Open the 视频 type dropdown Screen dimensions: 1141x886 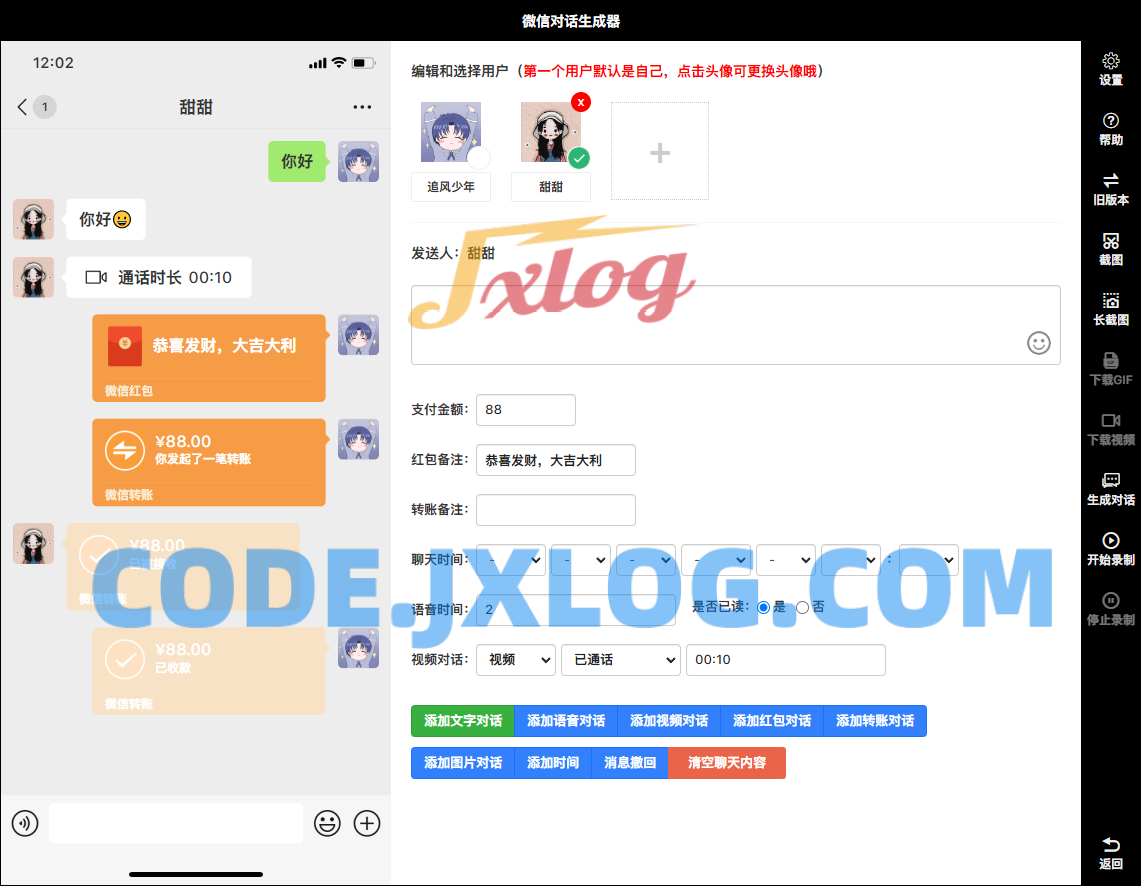[516, 660]
